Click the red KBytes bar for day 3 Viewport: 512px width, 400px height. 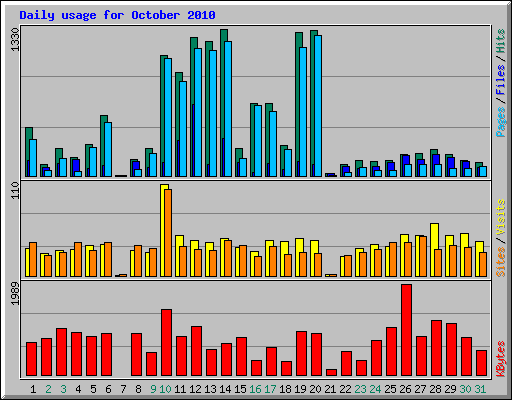(61, 352)
